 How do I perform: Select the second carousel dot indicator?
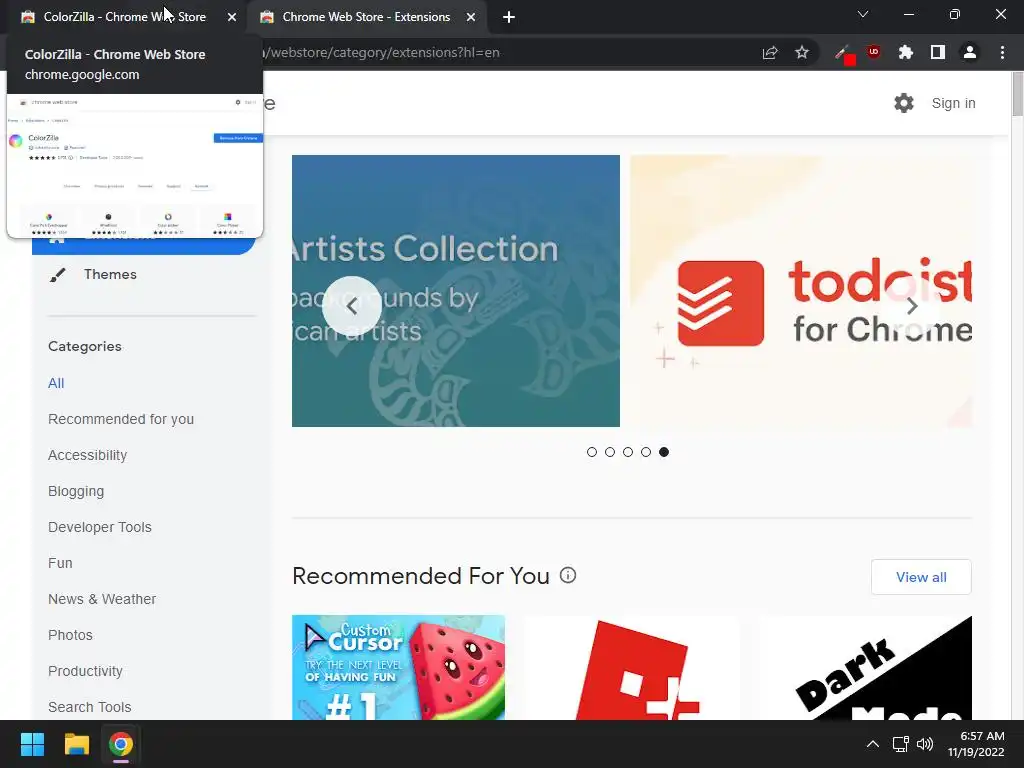tap(610, 452)
